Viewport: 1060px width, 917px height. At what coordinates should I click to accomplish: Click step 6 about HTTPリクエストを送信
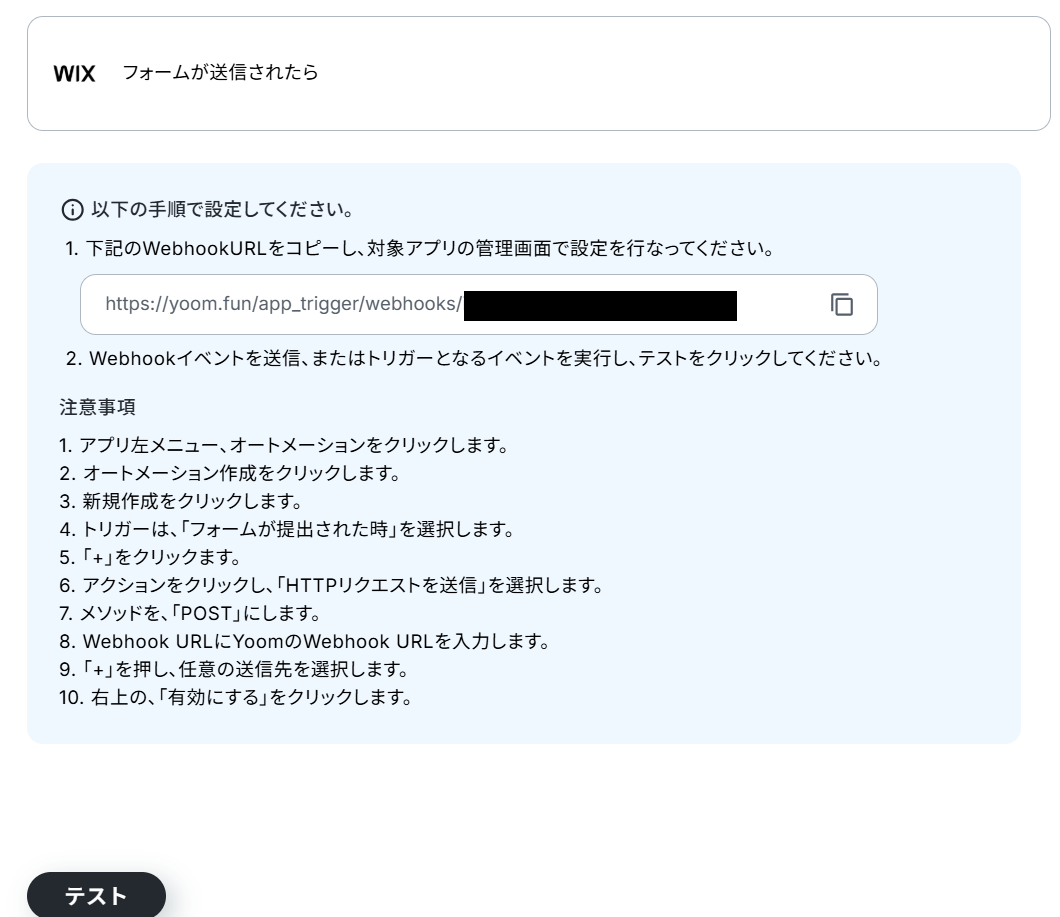[x=331, y=585]
